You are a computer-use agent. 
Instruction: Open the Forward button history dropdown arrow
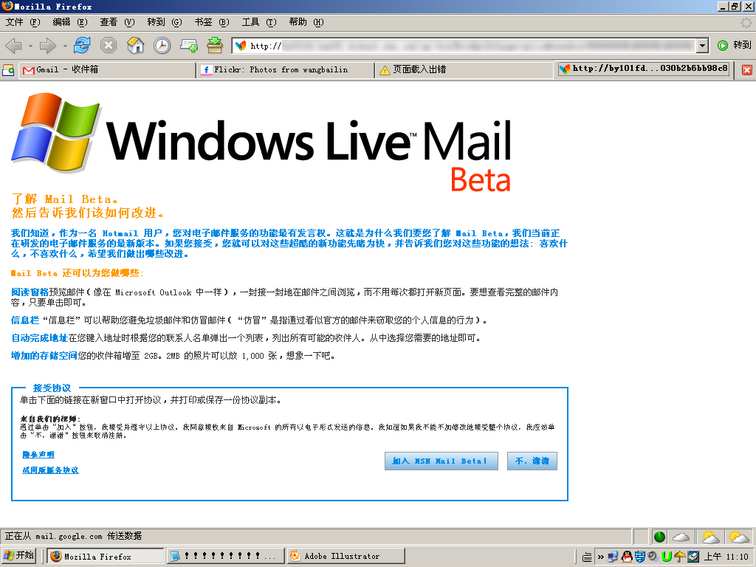point(65,46)
